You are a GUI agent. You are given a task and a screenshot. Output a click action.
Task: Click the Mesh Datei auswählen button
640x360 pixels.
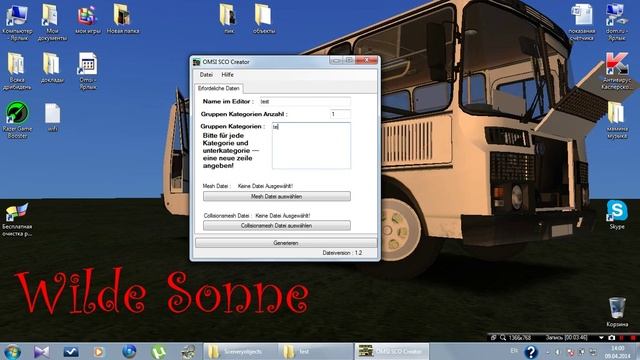tap(277, 196)
